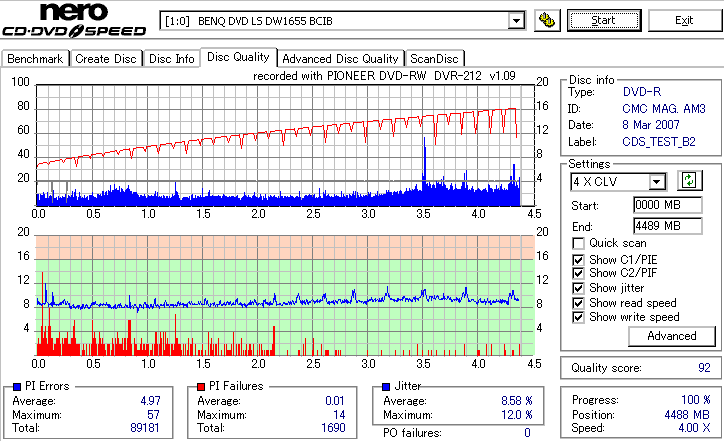Viewport: 724px width, 441px height.
Task: Open the Create Disc tab
Action: click(x=106, y=59)
